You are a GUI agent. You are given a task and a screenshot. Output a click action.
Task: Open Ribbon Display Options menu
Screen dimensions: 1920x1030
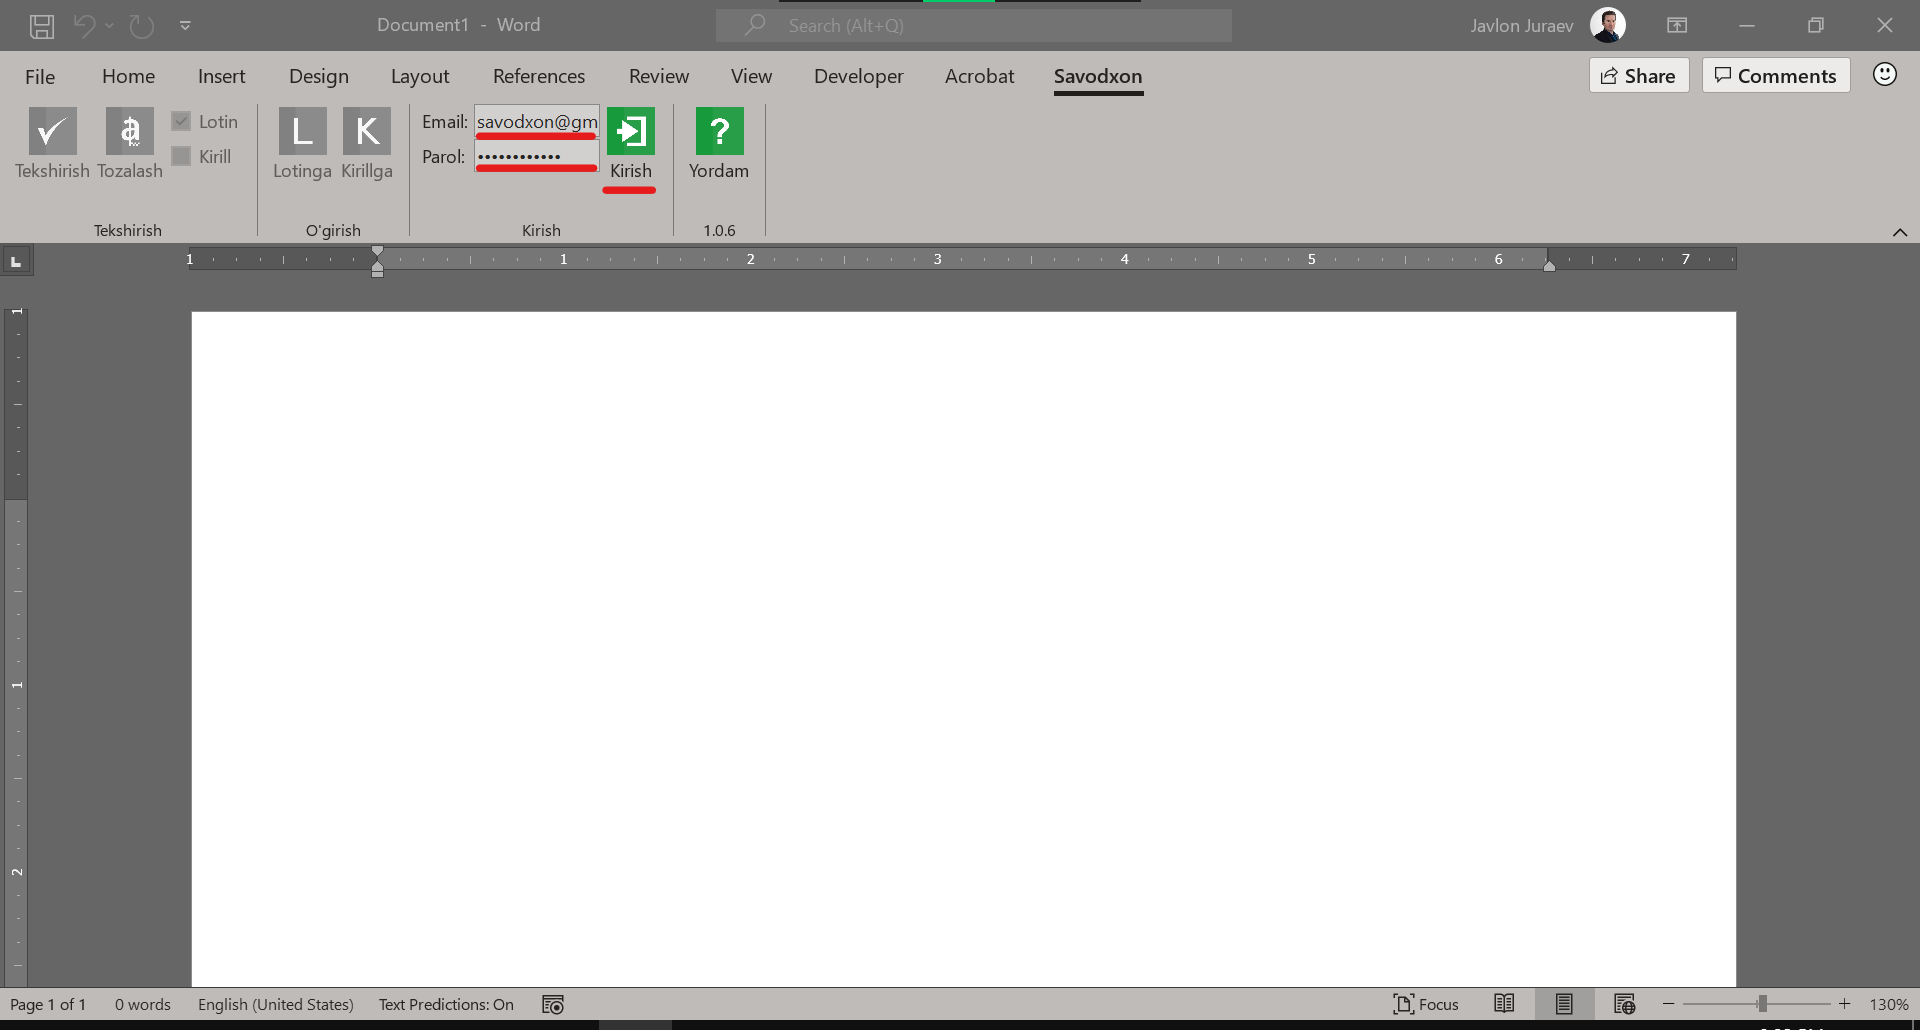1677,26
